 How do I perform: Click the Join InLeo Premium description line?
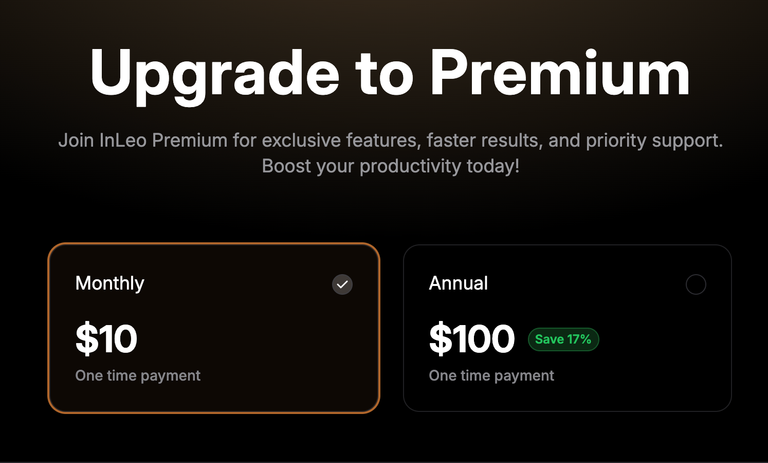pos(390,141)
